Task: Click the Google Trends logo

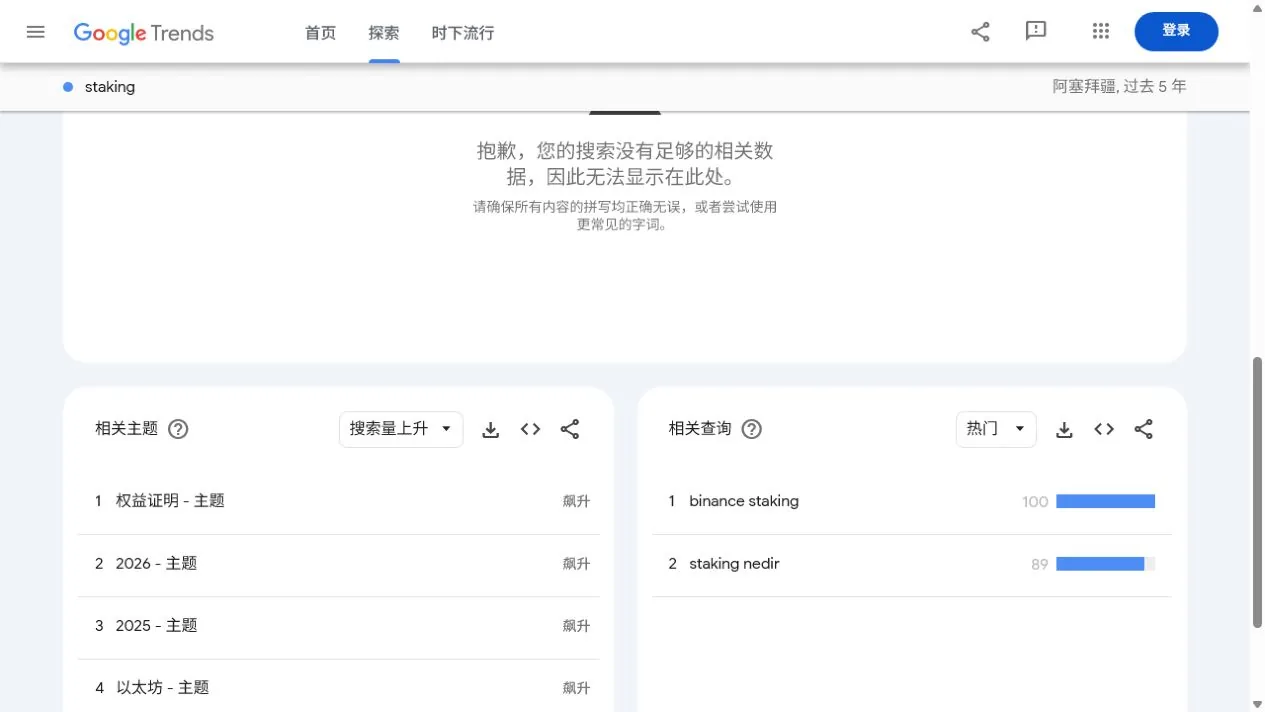Action: point(144,33)
